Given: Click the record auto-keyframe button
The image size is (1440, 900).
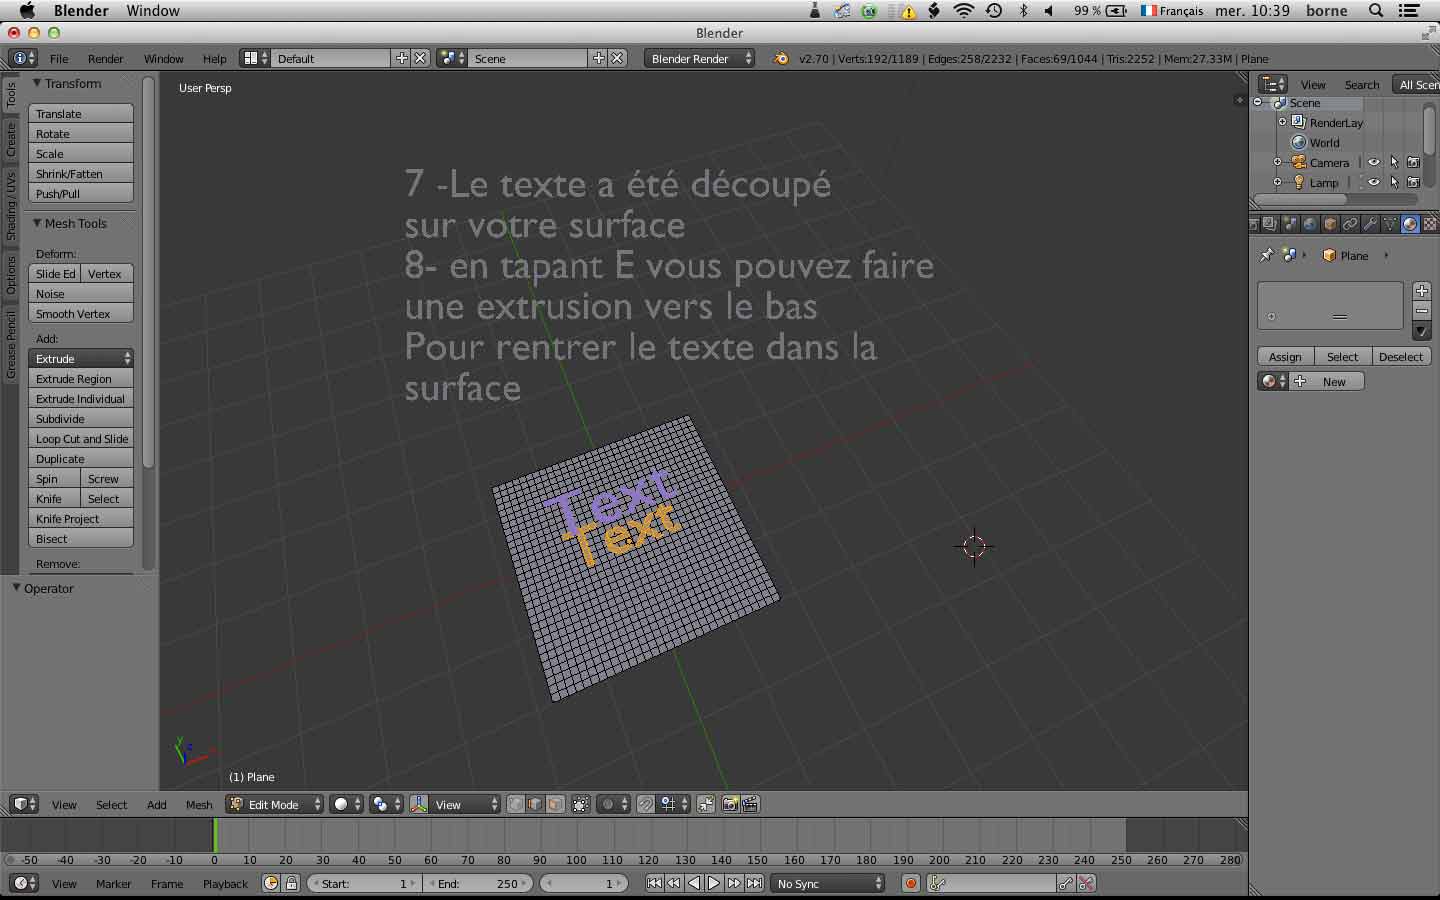Looking at the screenshot, I should [x=910, y=883].
